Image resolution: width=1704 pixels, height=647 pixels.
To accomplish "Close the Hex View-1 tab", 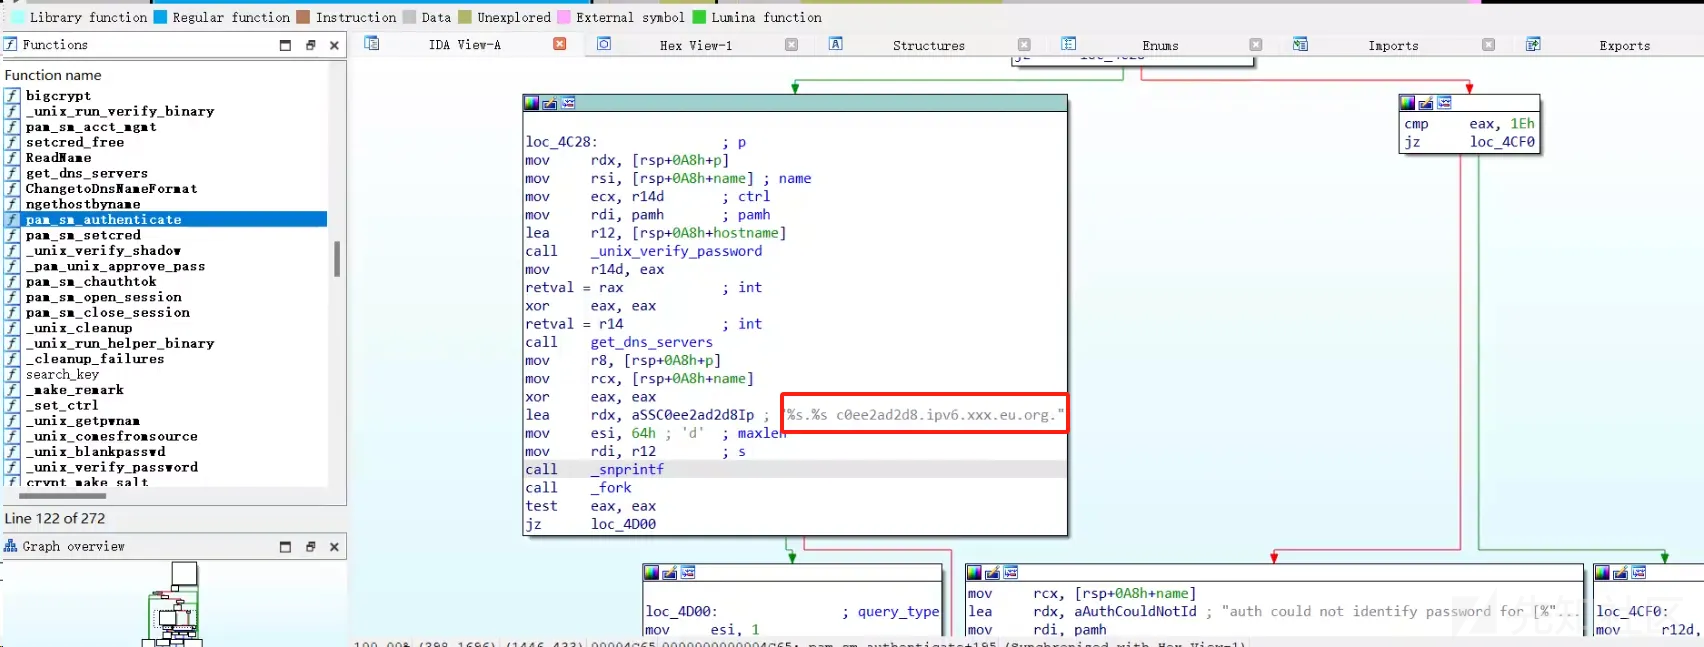I will pyautogui.click(x=792, y=44).
